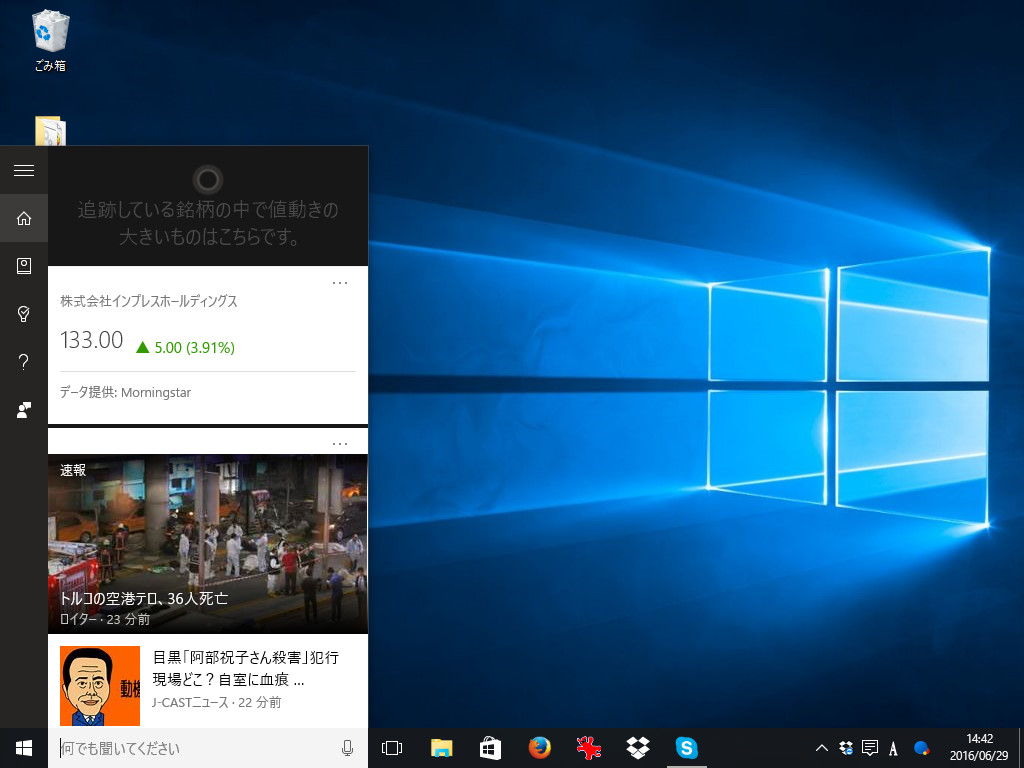The image size is (1024, 768).
Task: Open the Cortana hamburger menu
Action: coord(24,170)
